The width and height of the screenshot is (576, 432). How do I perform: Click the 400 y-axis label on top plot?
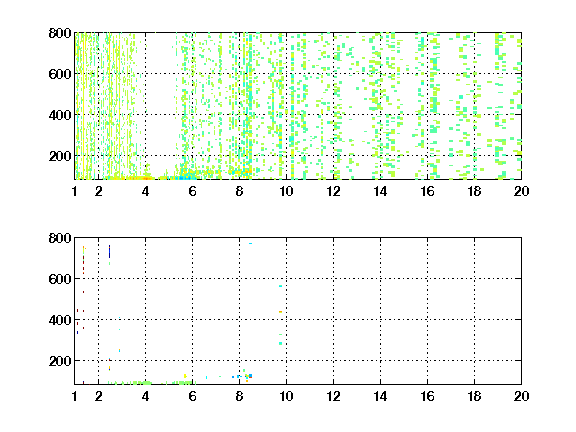click(60, 115)
